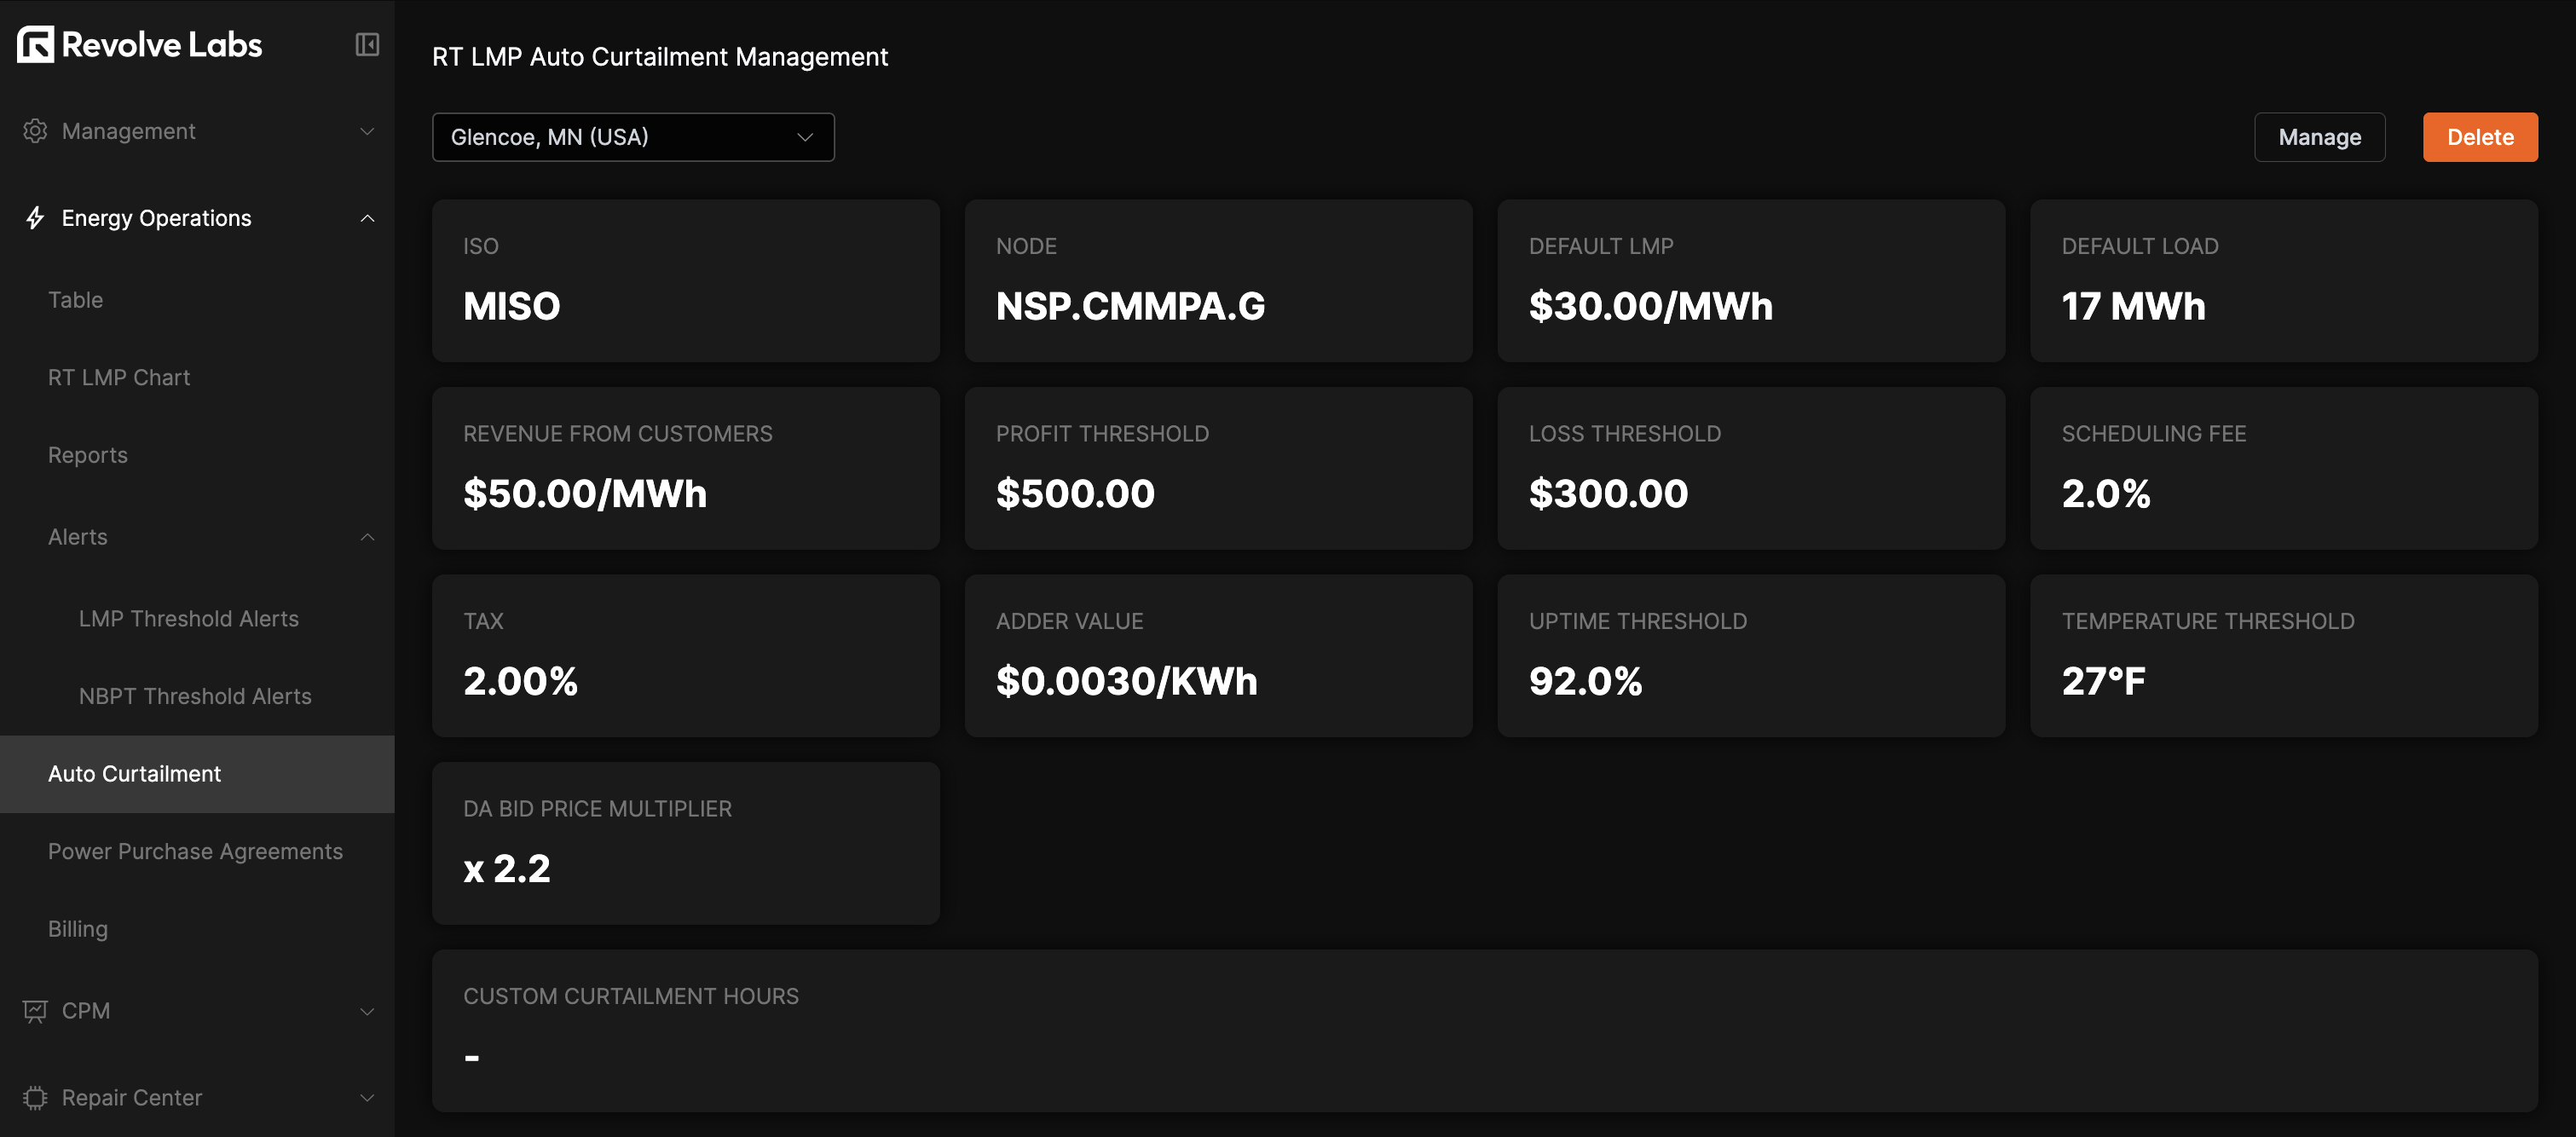
Task: Open NBPT Threshold Alerts
Action: 195,696
